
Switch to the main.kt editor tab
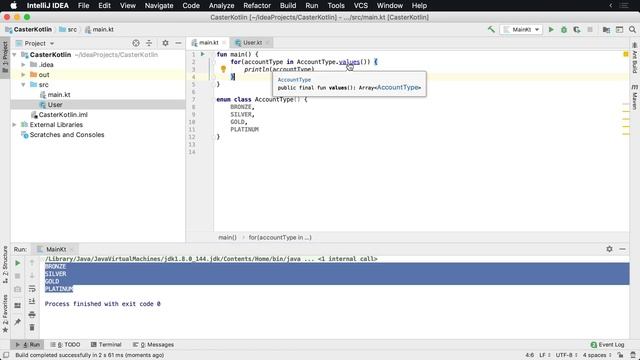click(x=209, y=42)
